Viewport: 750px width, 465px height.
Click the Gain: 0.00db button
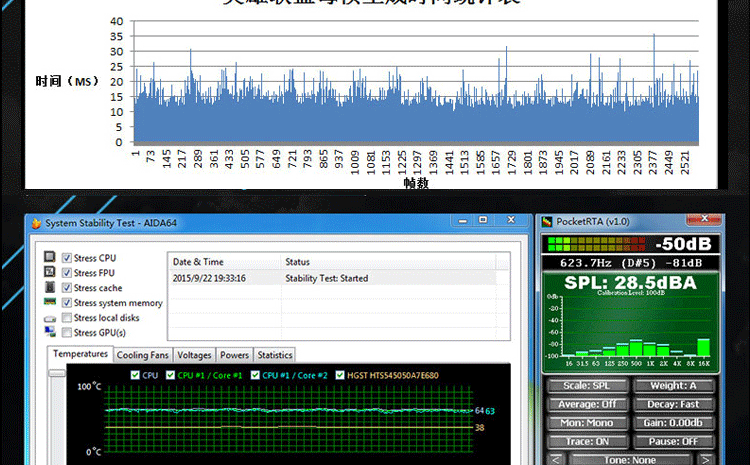(x=673, y=423)
